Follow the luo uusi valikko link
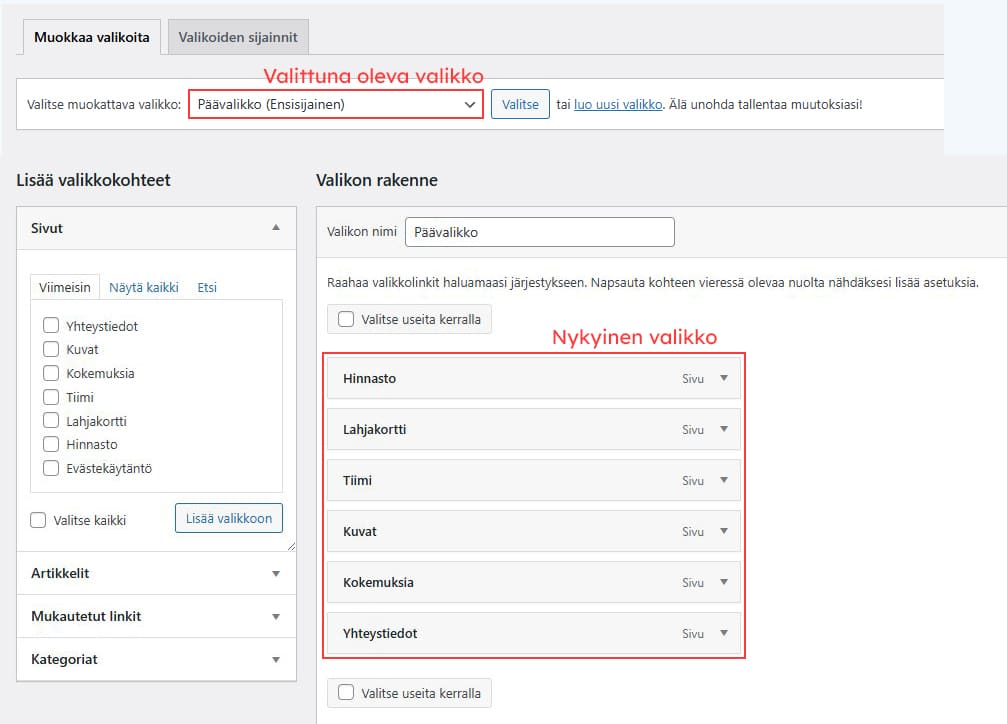This screenshot has width=1007, height=724. pos(618,104)
